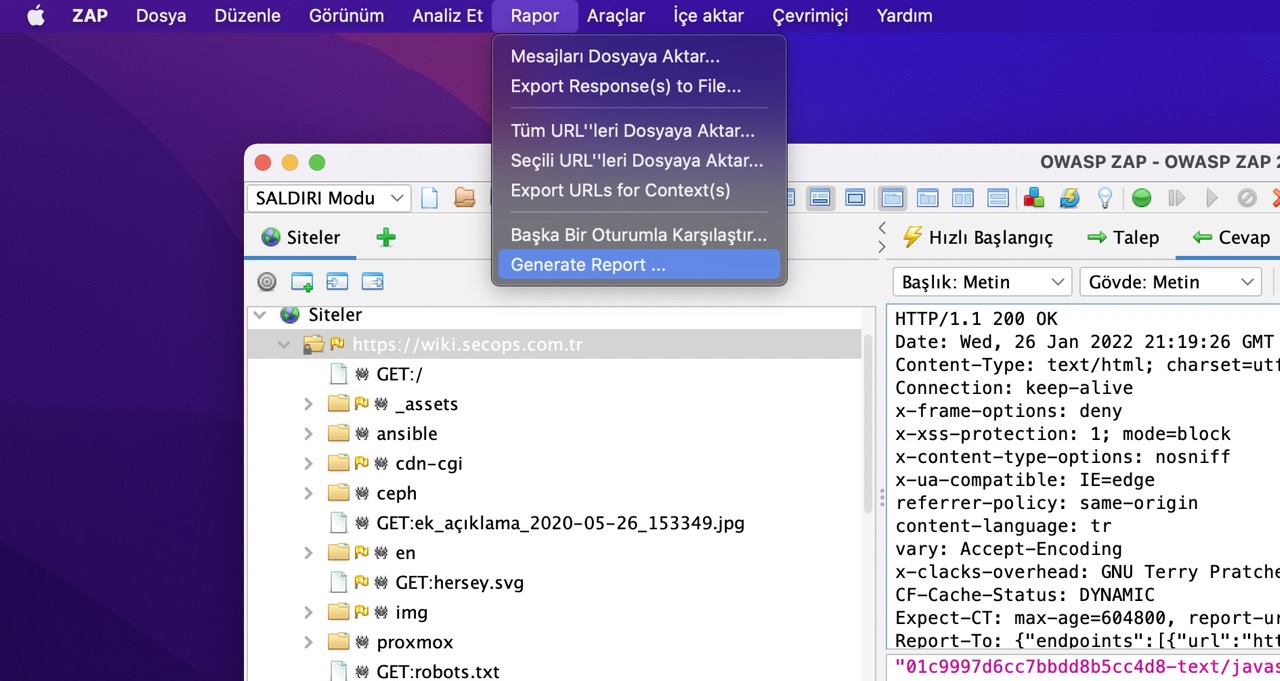Open the Analiz Et menu
1280x681 pixels.
pyautogui.click(x=447, y=16)
